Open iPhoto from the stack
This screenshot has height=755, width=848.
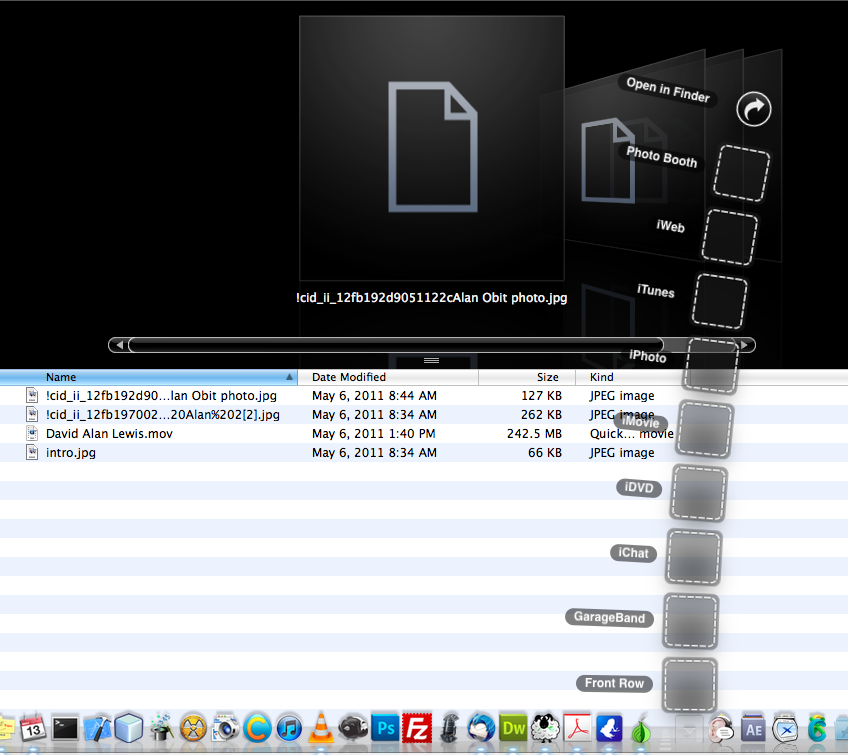711,366
